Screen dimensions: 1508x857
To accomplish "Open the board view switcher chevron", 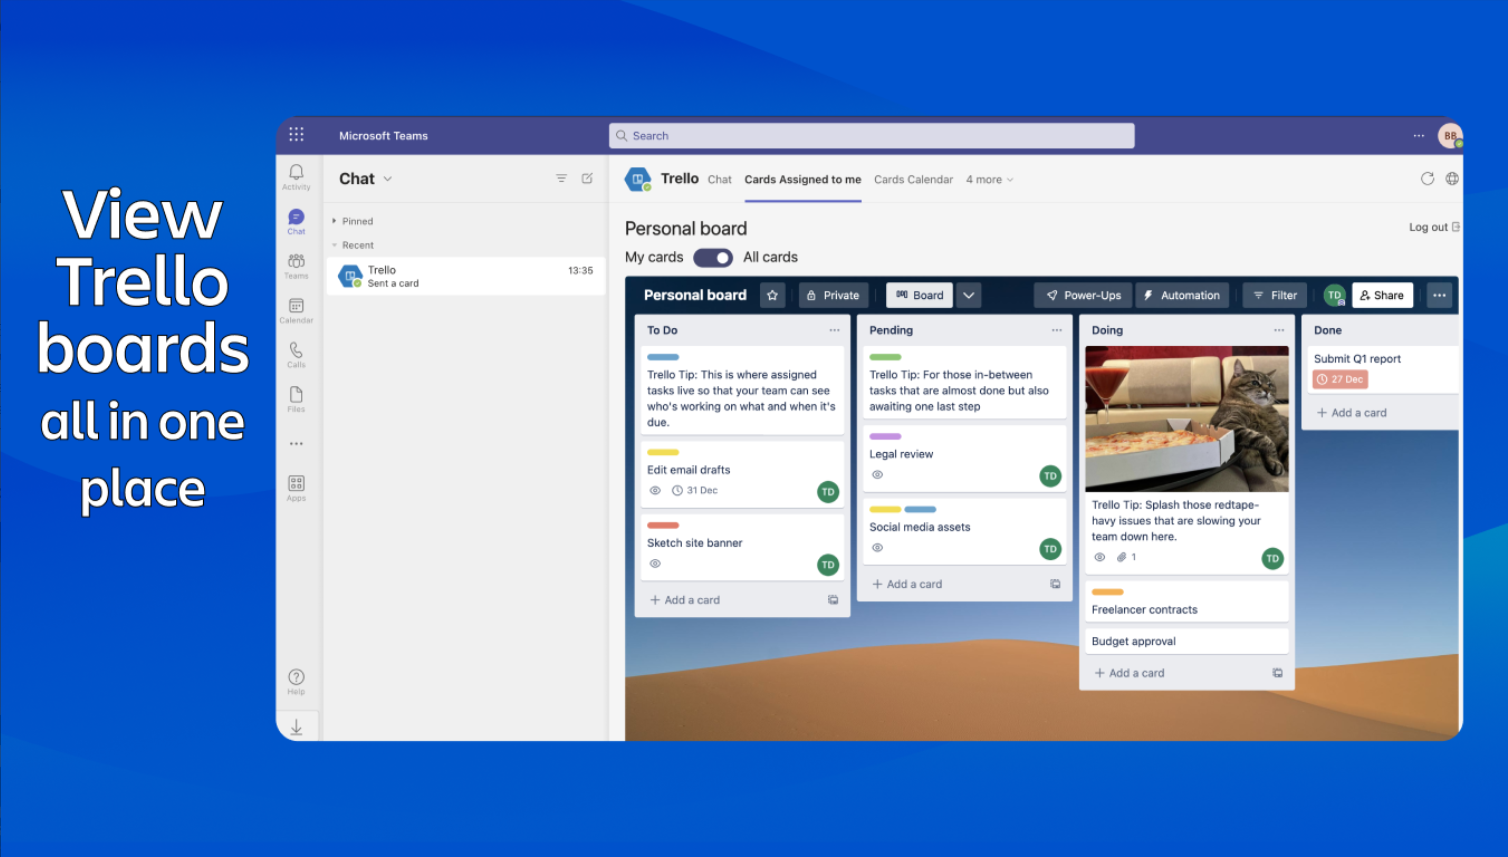I will [968, 295].
